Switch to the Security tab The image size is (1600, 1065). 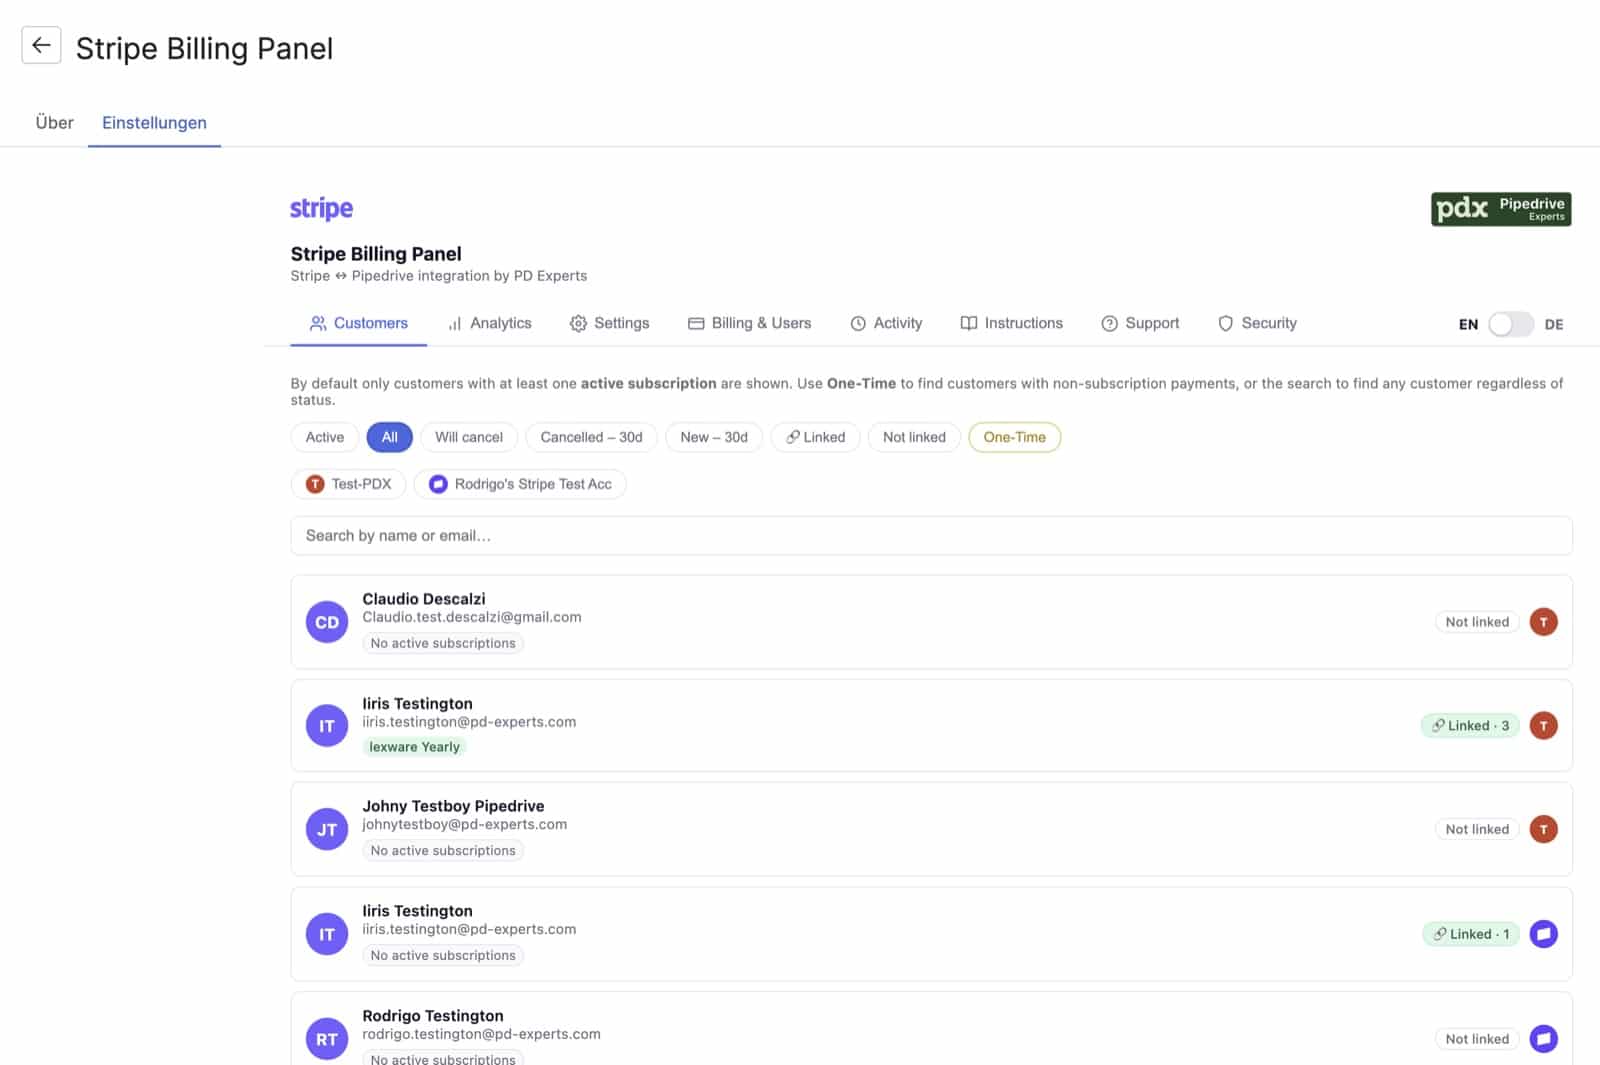point(1257,323)
